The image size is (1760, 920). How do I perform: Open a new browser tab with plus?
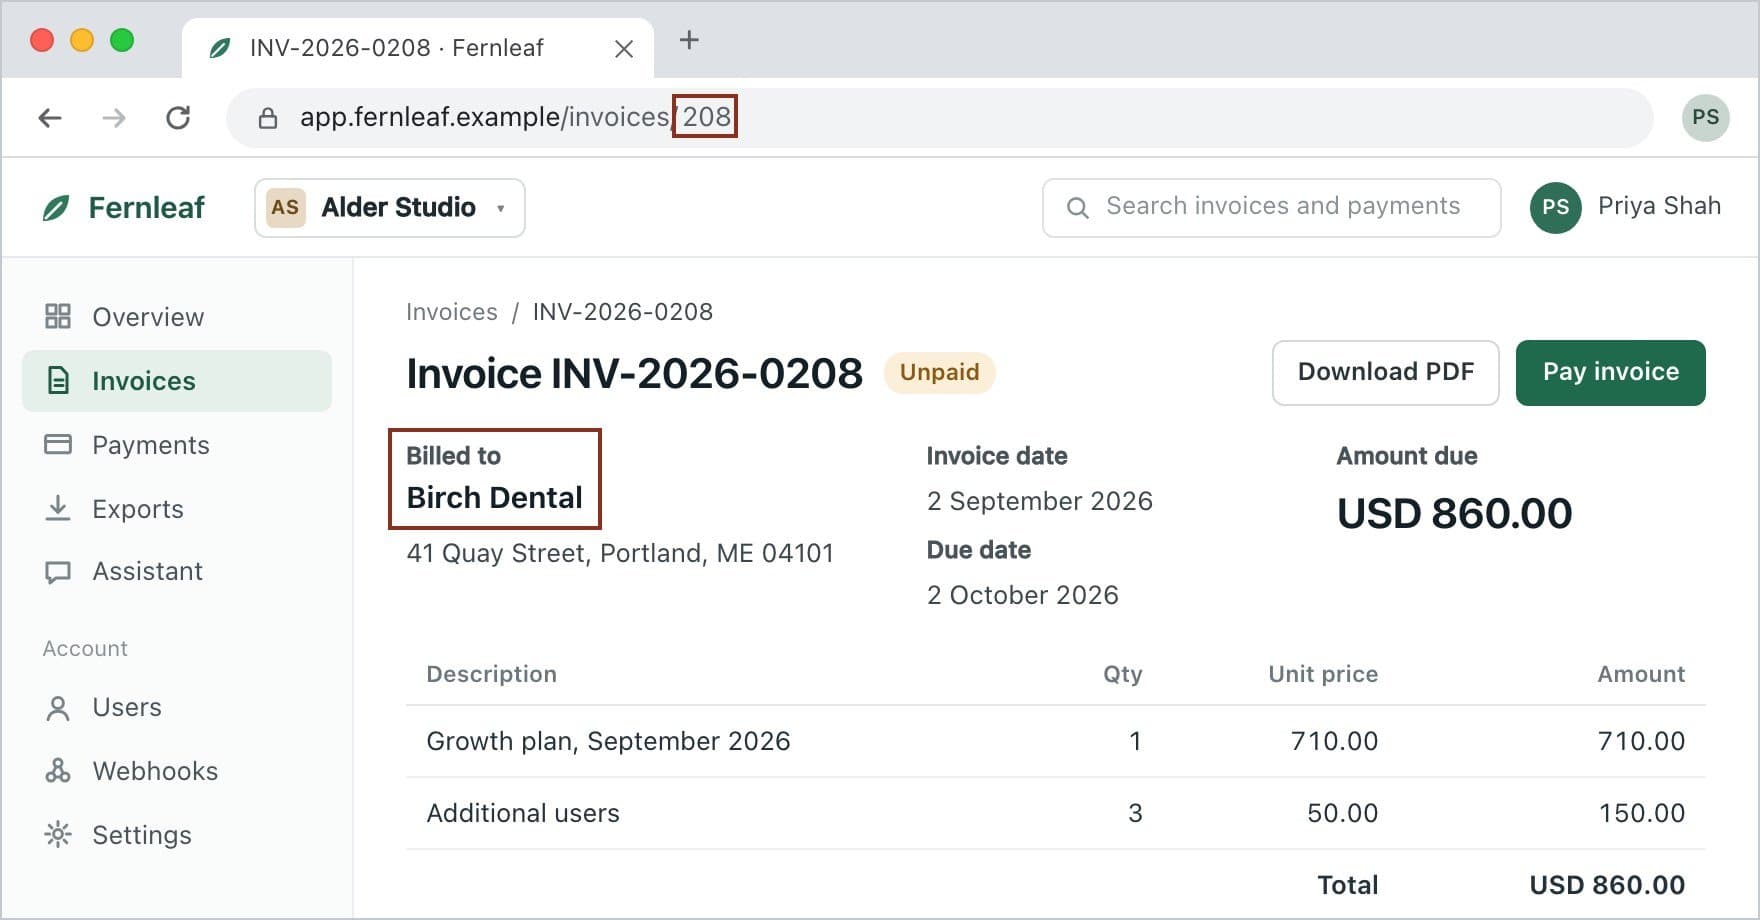click(689, 40)
